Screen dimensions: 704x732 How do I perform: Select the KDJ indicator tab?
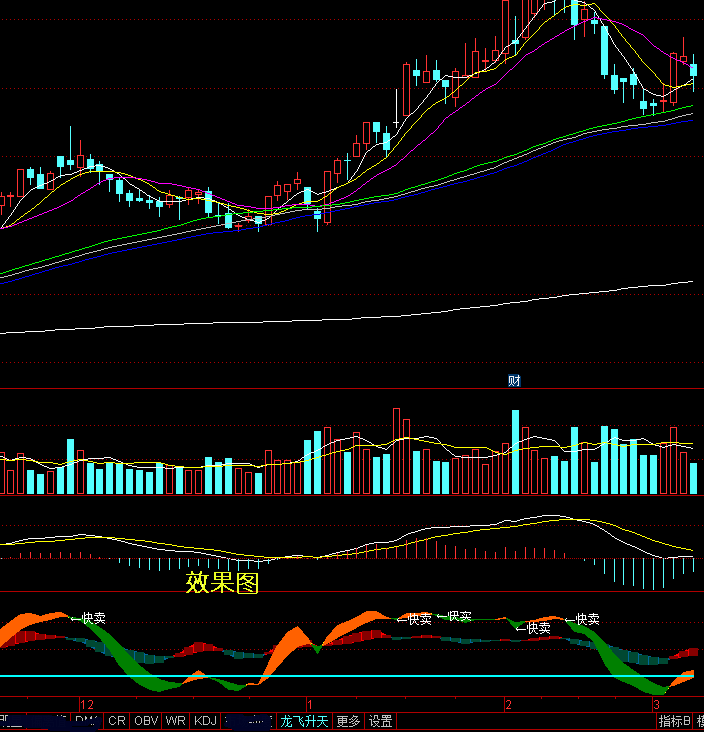[x=205, y=721]
